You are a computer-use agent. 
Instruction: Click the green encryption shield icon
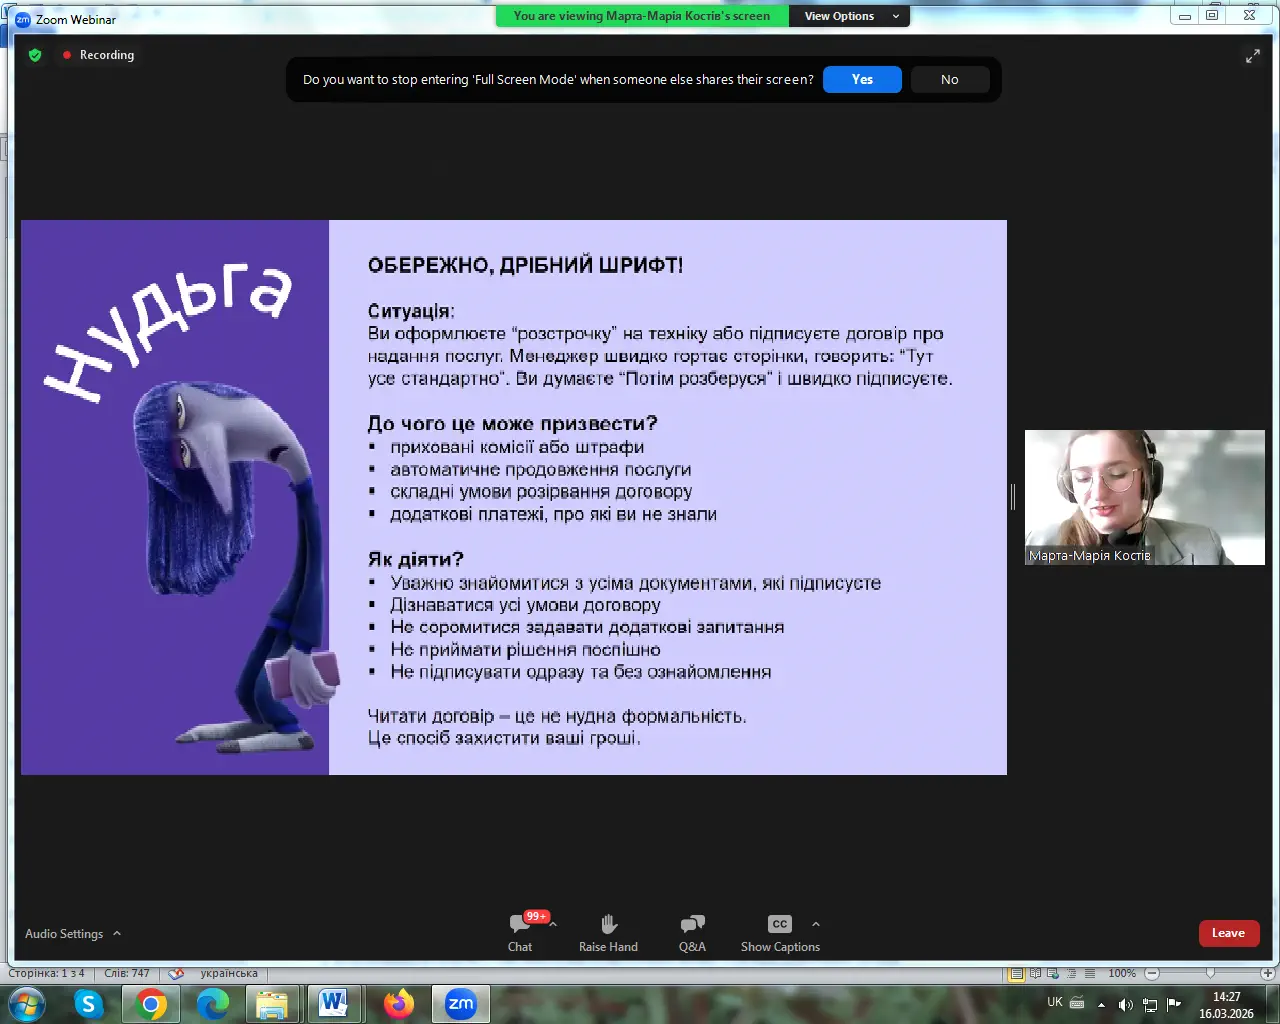35,55
